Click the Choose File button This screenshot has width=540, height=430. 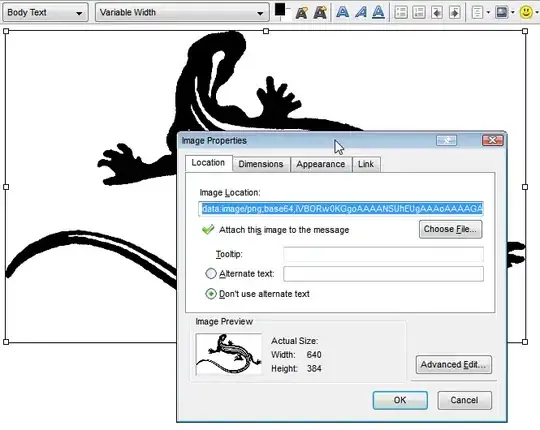coord(450,229)
